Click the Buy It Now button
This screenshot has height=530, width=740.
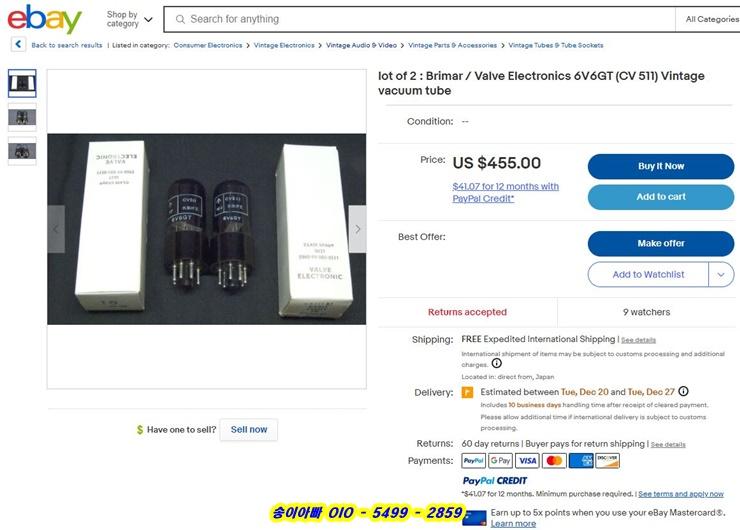661,166
